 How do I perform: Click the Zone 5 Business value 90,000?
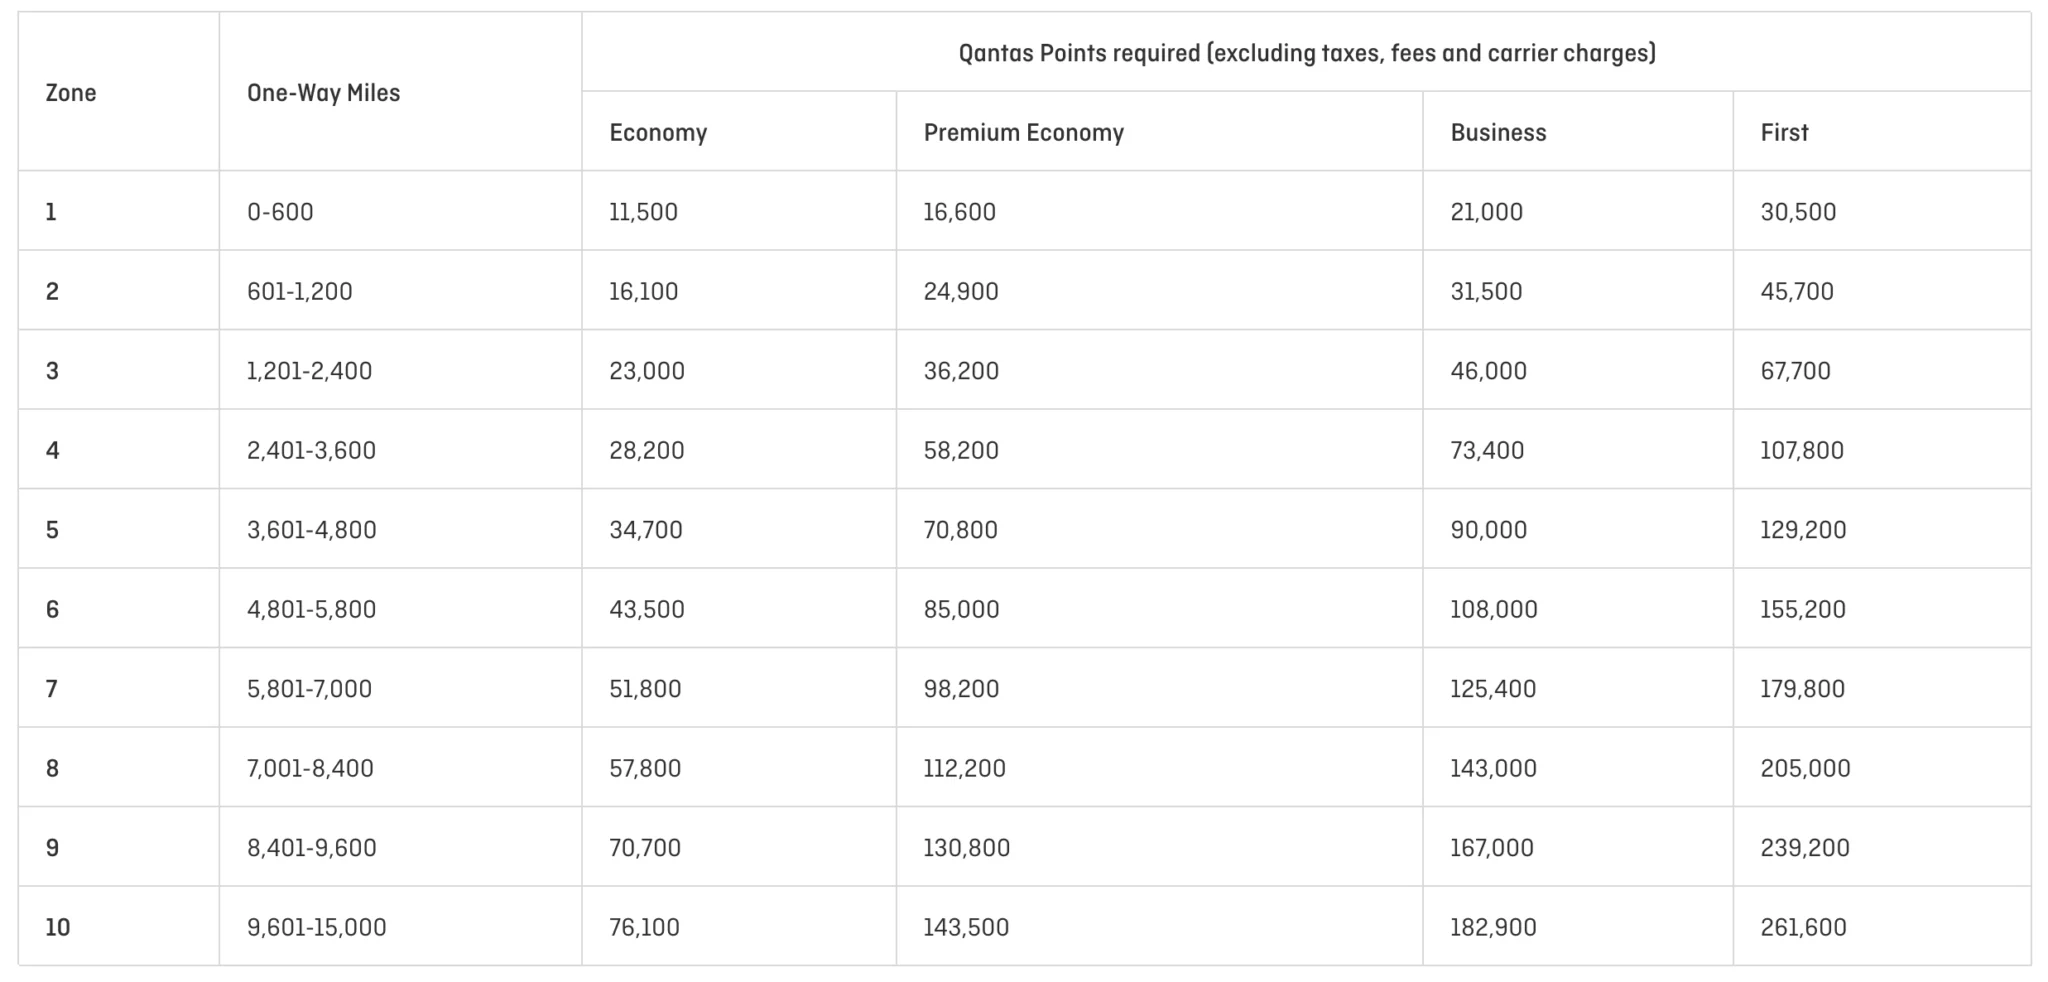point(1488,530)
